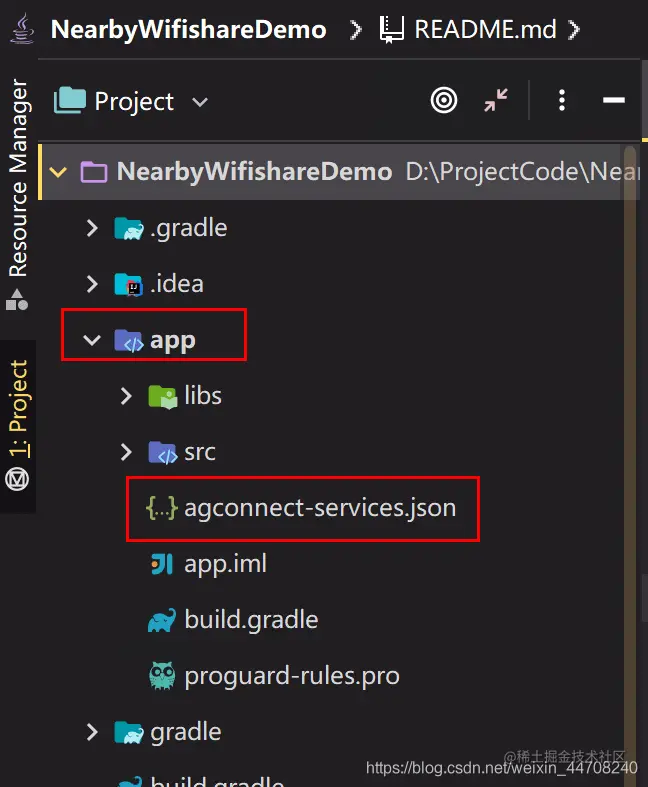Click the Java project icon beside NearbyWifishareDemo
The height and width of the screenshot is (787, 648).
22,29
